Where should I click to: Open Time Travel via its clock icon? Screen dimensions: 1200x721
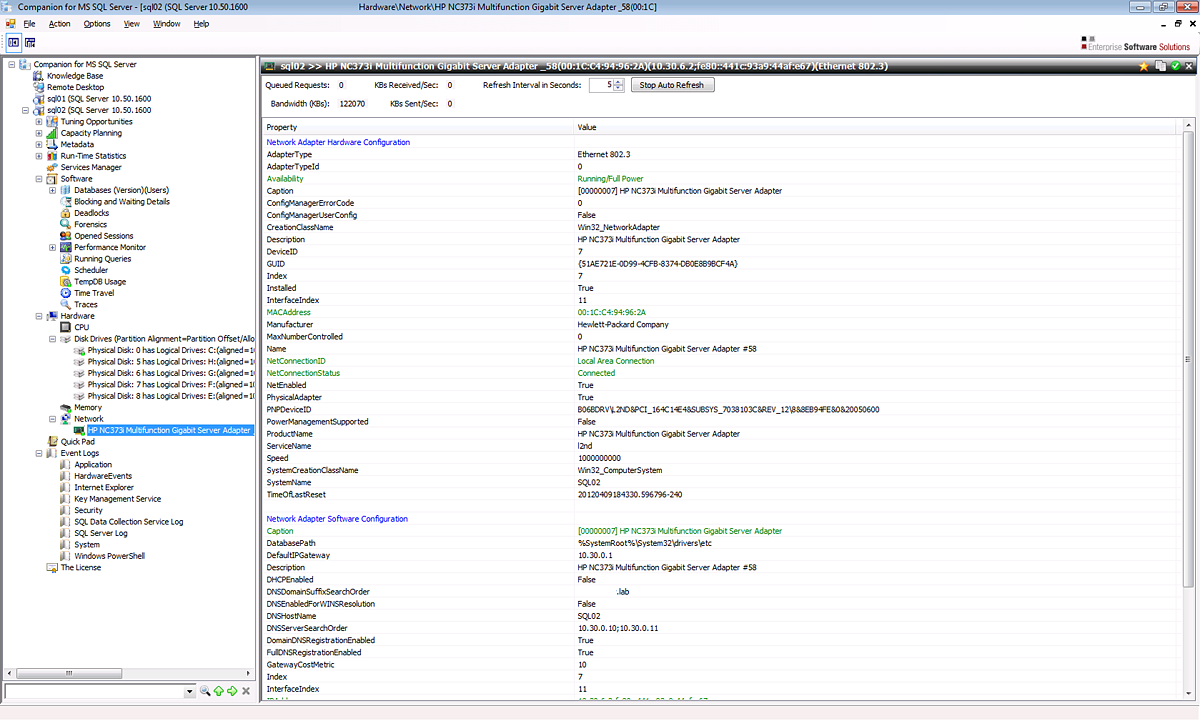coord(66,293)
